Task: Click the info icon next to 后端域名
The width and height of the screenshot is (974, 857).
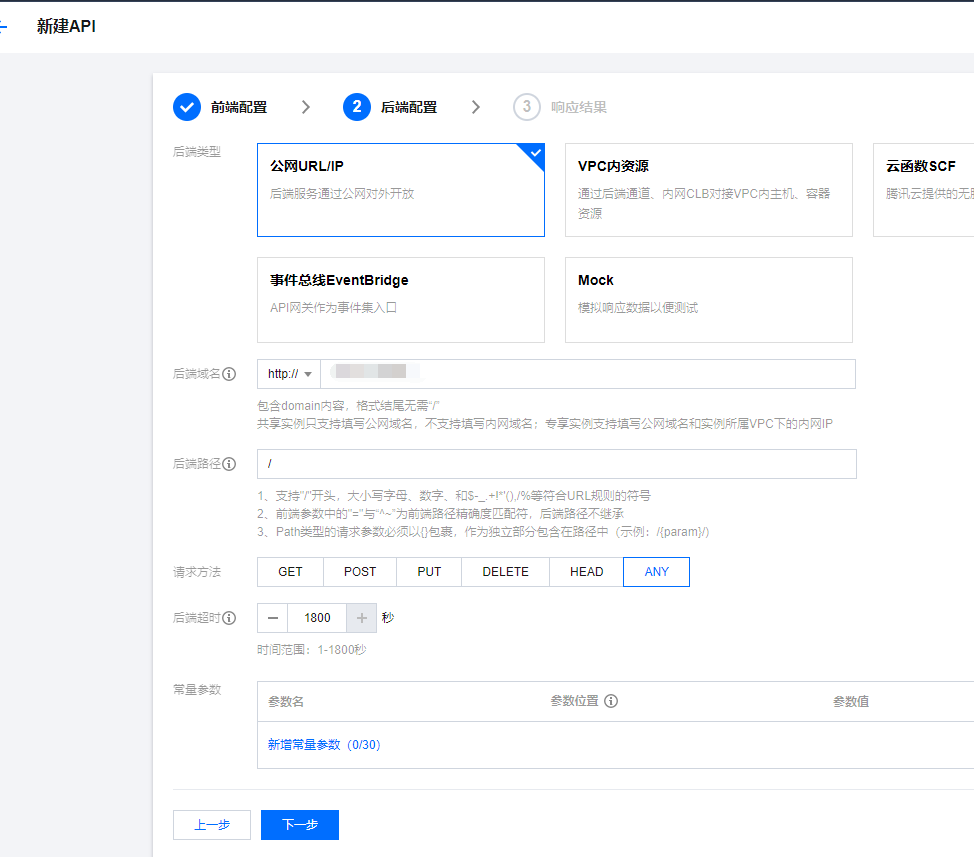Action: [x=229, y=374]
